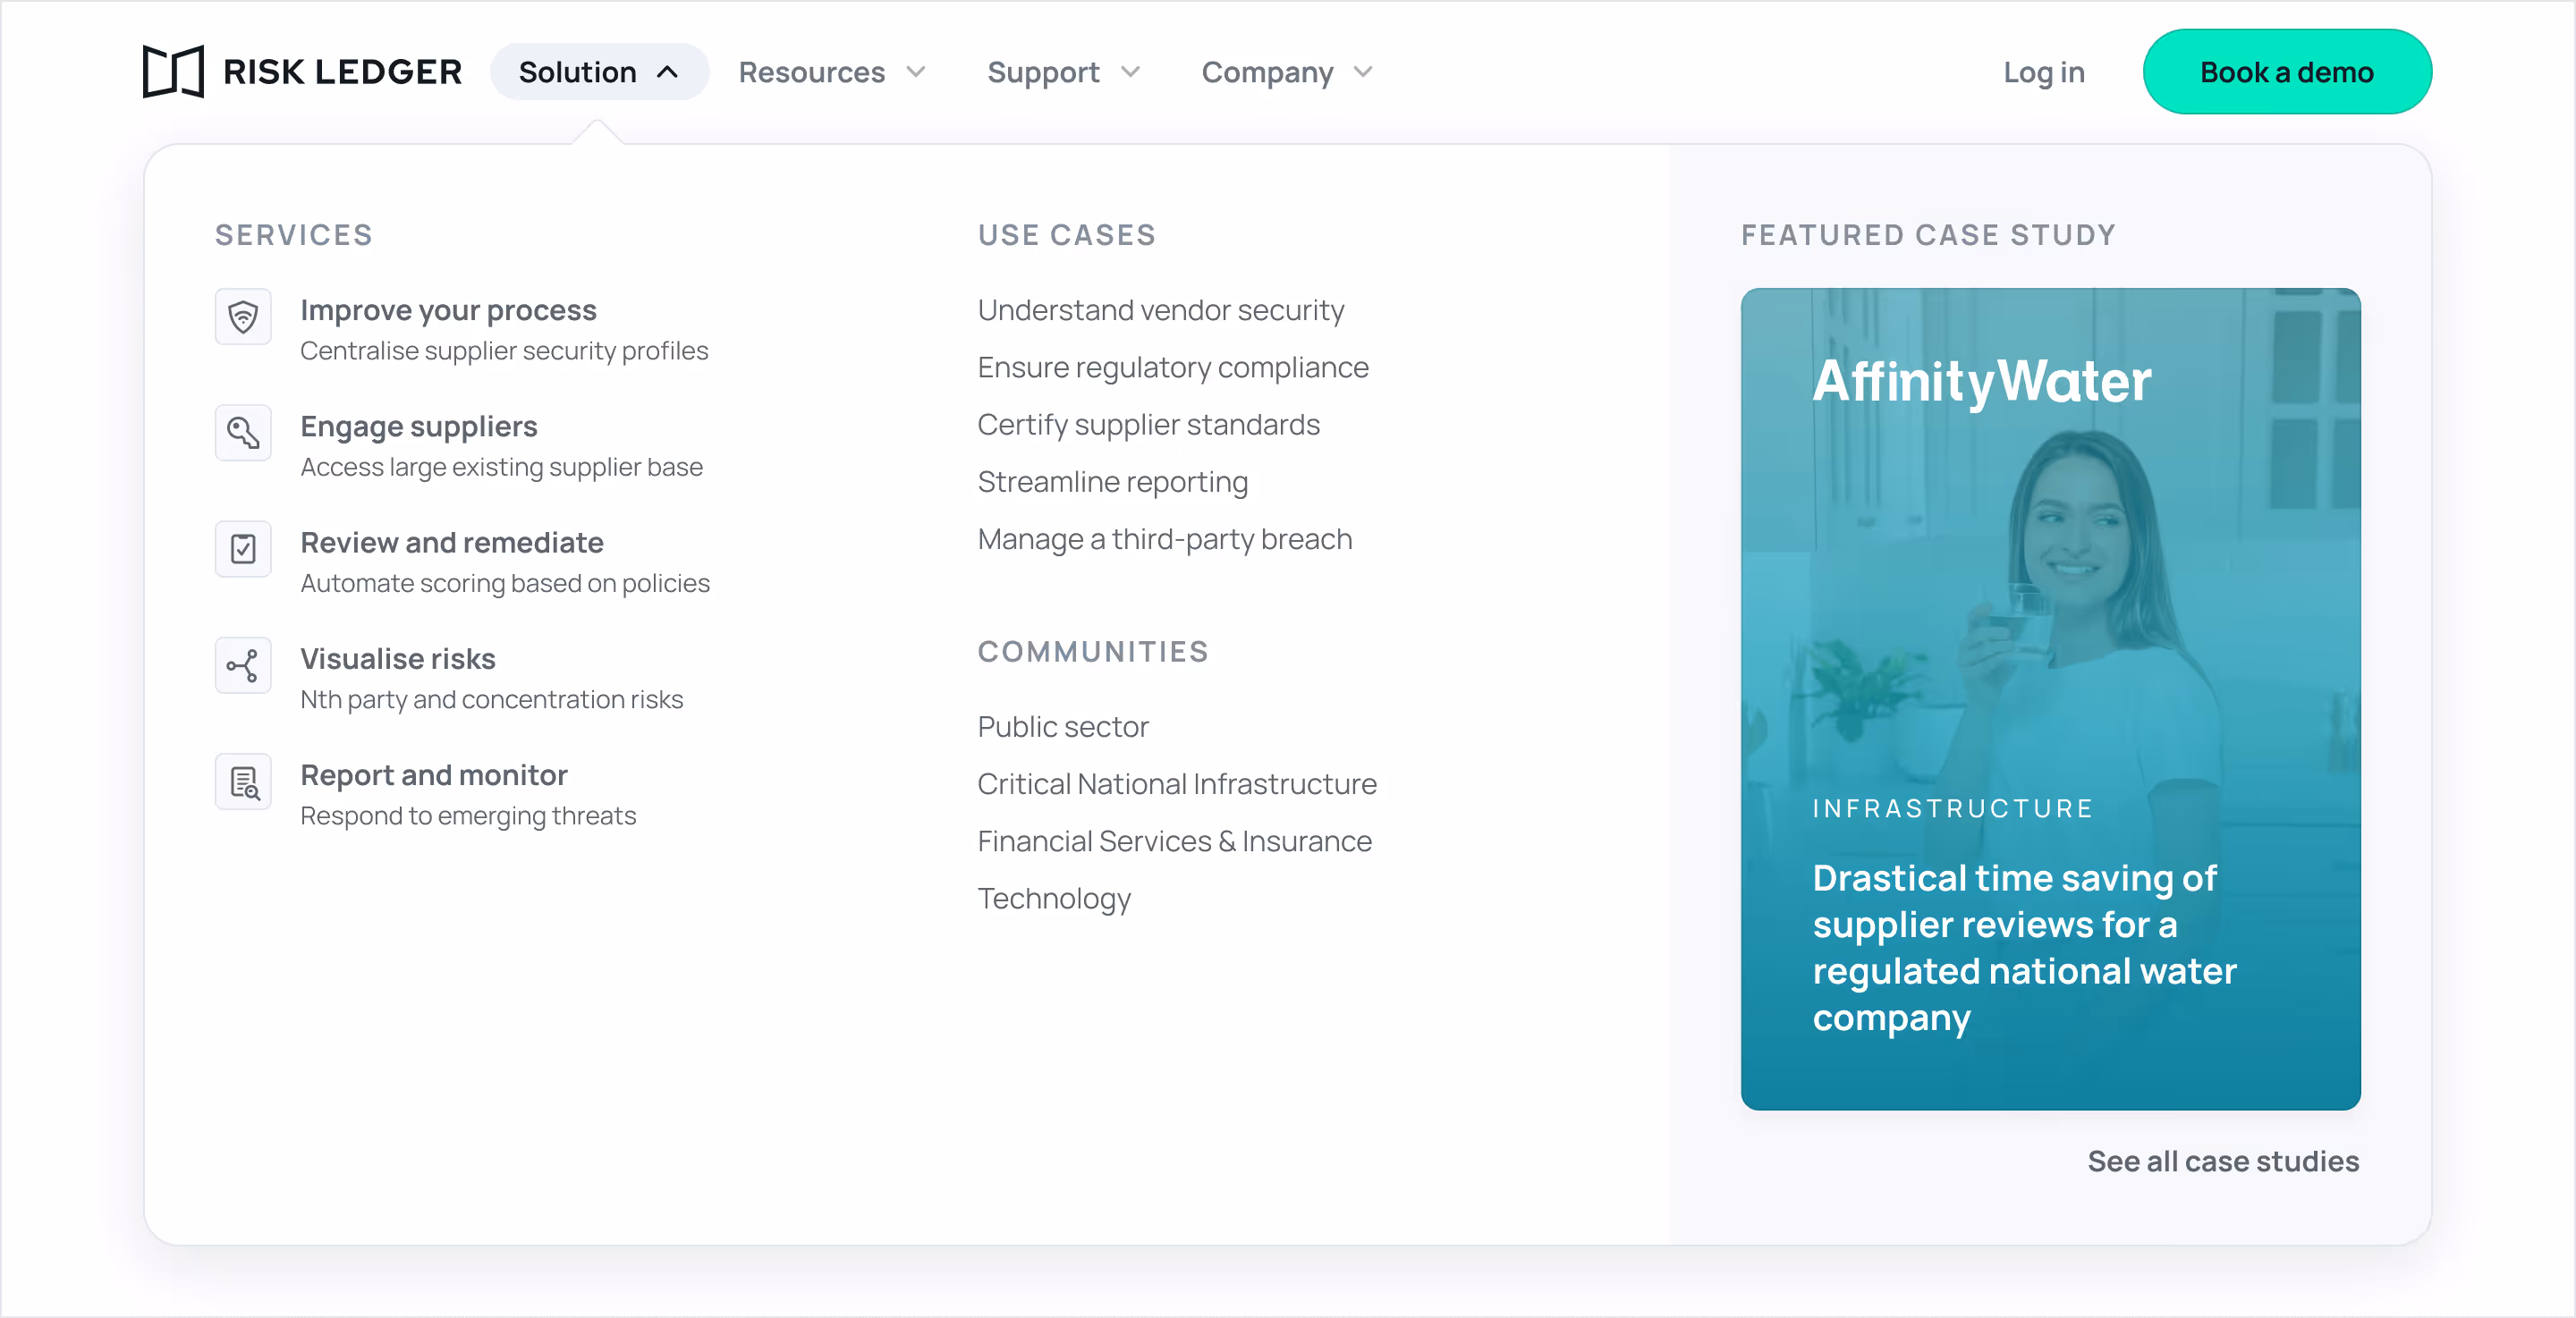Click the checklist icon beside Review and remediate
The image size is (2576, 1318).
(x=243, y=550)
